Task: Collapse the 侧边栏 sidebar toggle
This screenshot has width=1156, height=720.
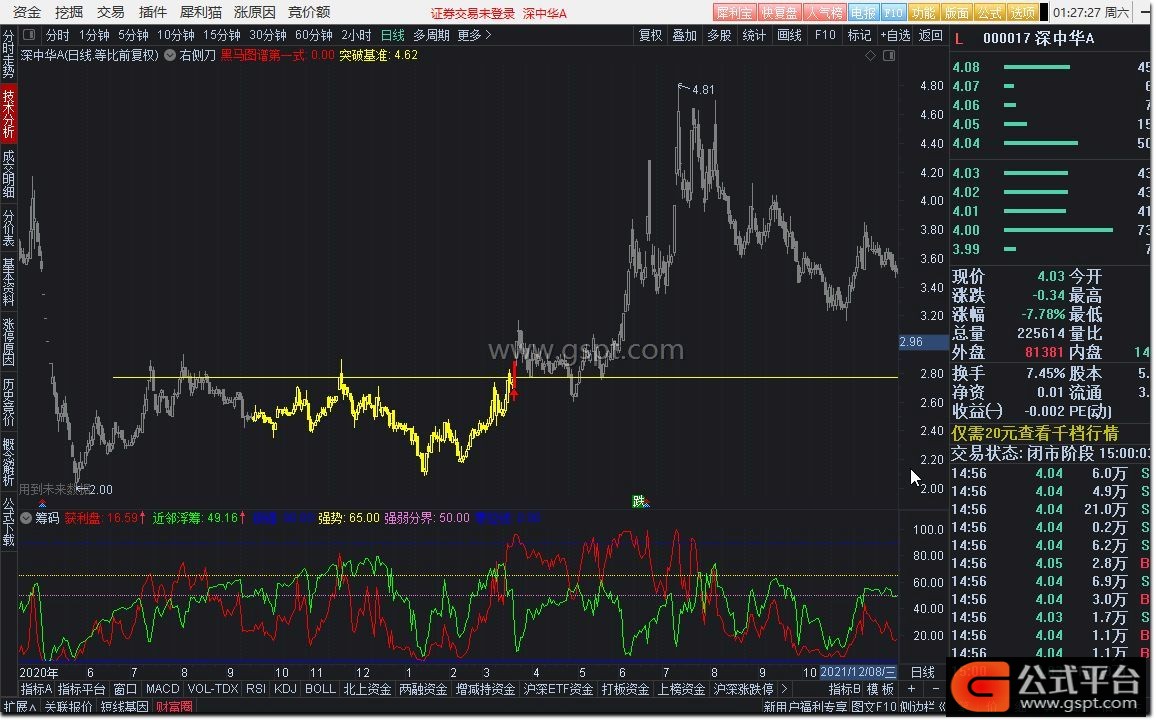Action: click(923, 707)
